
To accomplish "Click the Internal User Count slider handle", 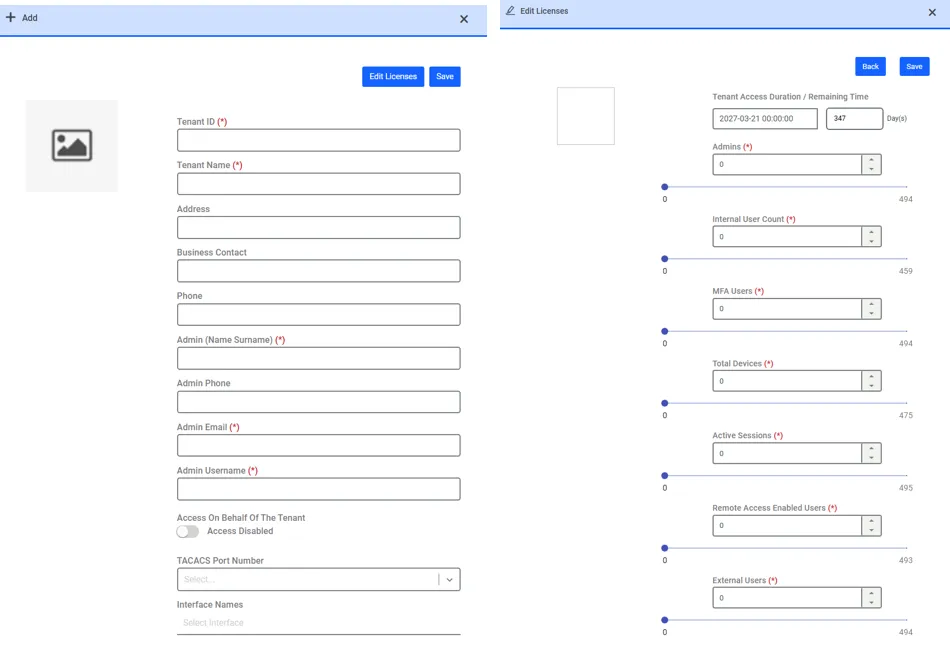I will pos(665,259).
